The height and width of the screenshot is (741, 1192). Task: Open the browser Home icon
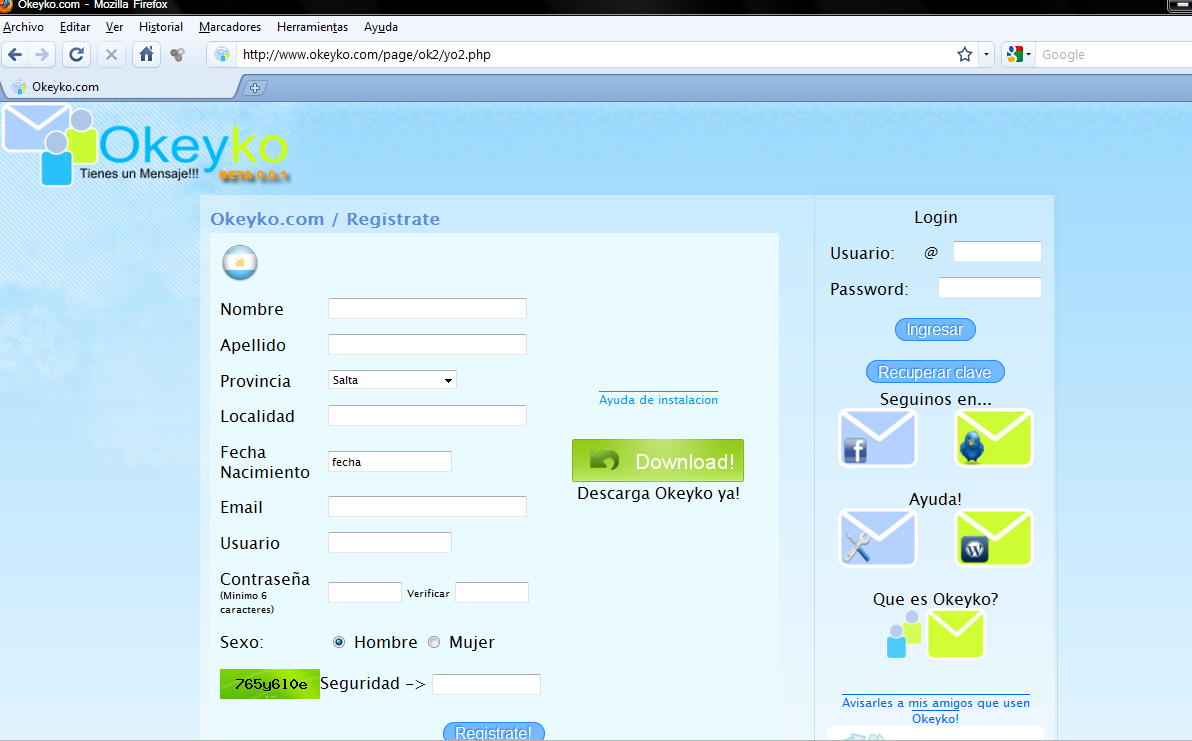[x=146, y=55]
